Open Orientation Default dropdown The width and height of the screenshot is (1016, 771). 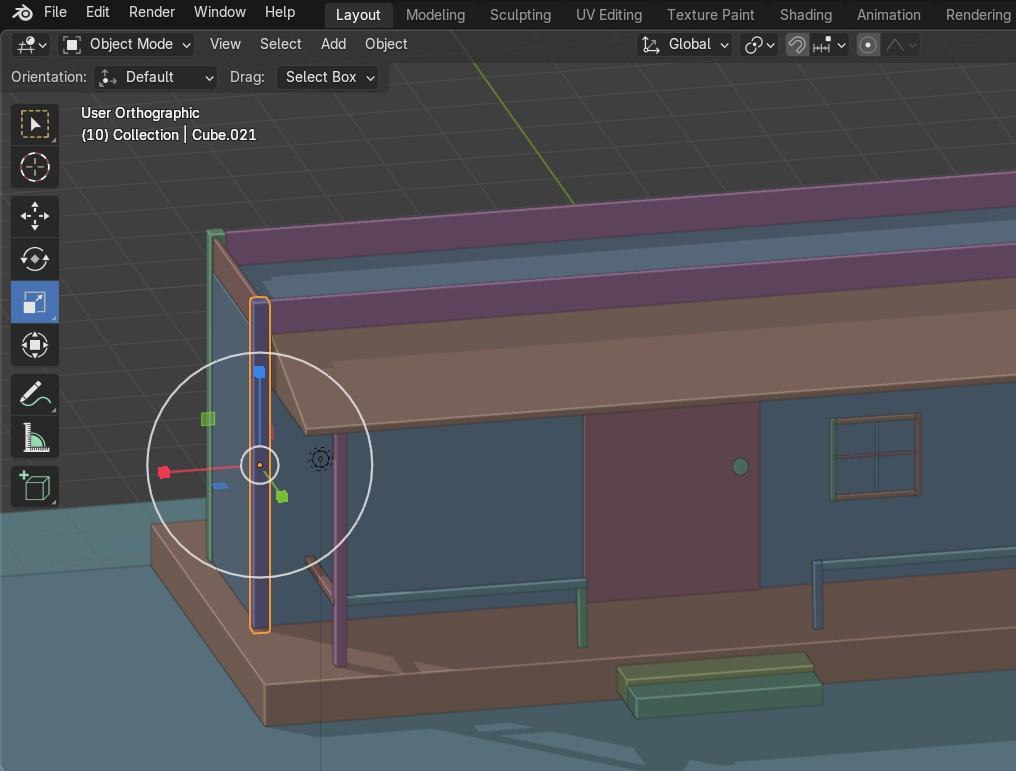[x=157, y=77]
